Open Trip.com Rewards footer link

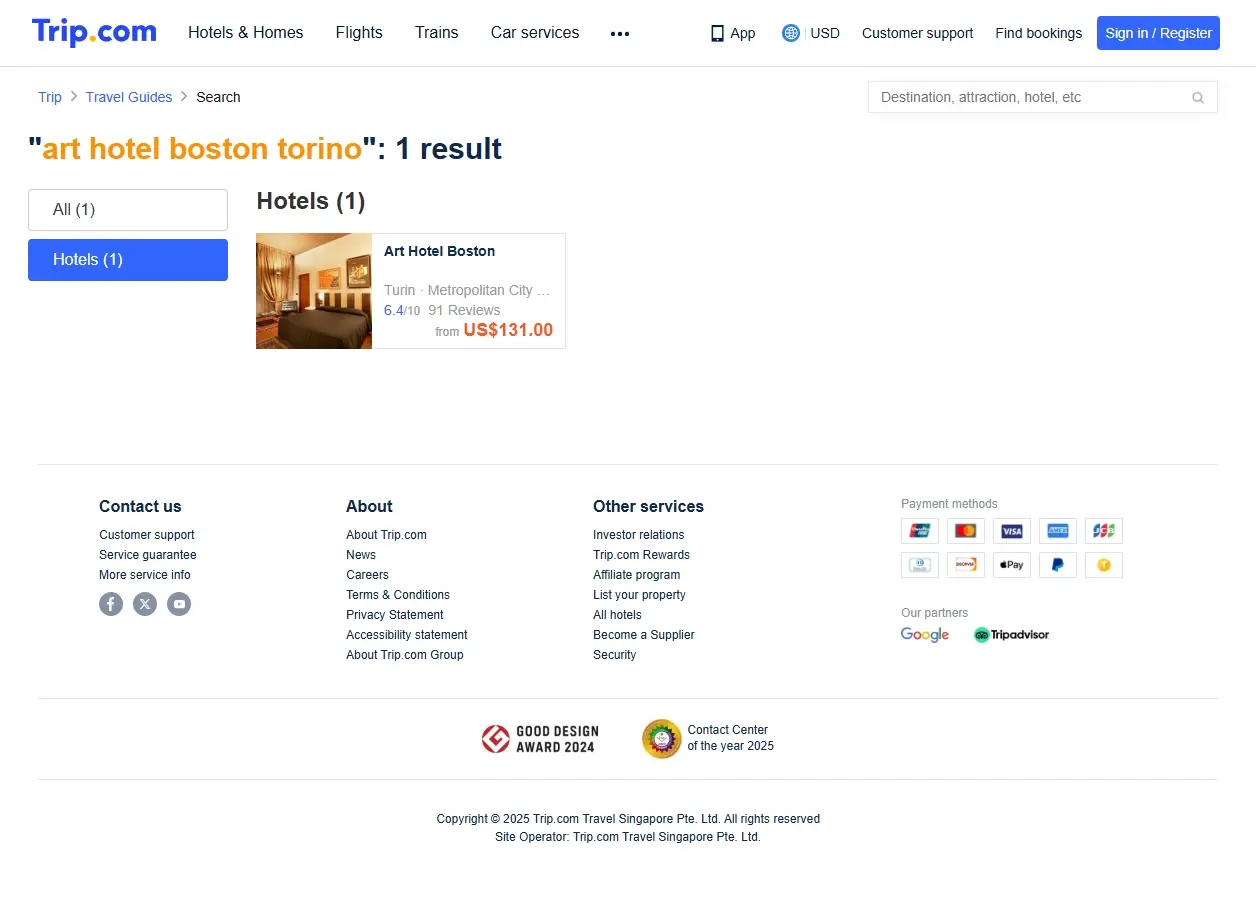[641, 555]
